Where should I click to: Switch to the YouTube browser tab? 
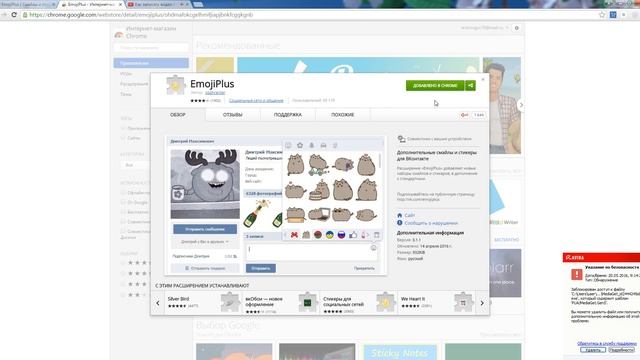[x=158, y=4]
